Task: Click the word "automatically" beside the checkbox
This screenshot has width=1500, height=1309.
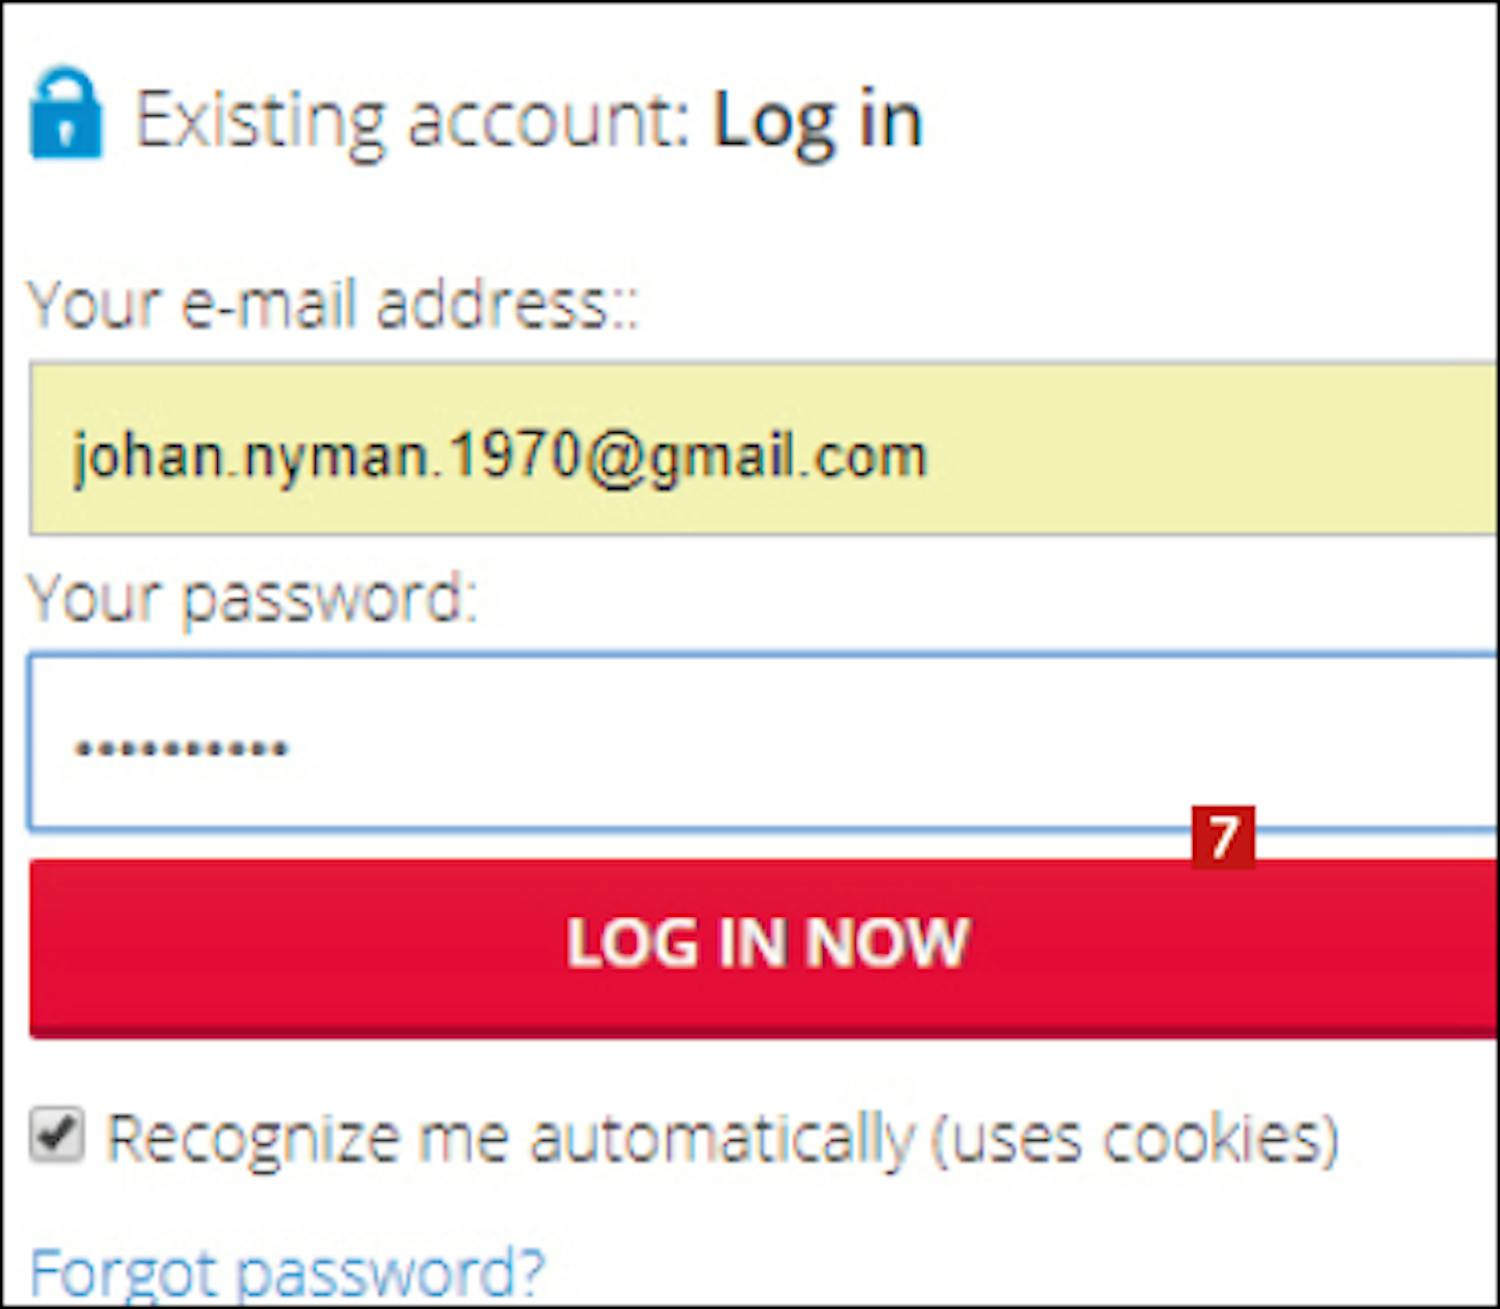Action: (722, 1139)
